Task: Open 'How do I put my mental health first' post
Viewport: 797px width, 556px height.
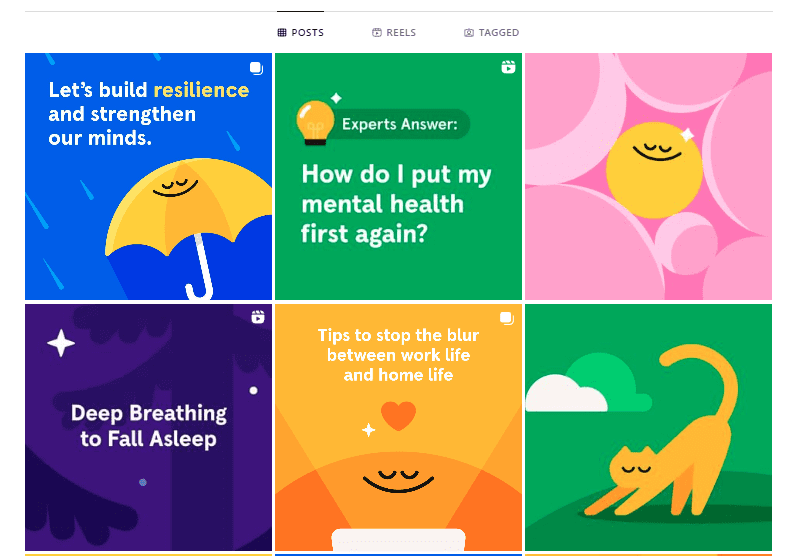Action: (398, 176)
